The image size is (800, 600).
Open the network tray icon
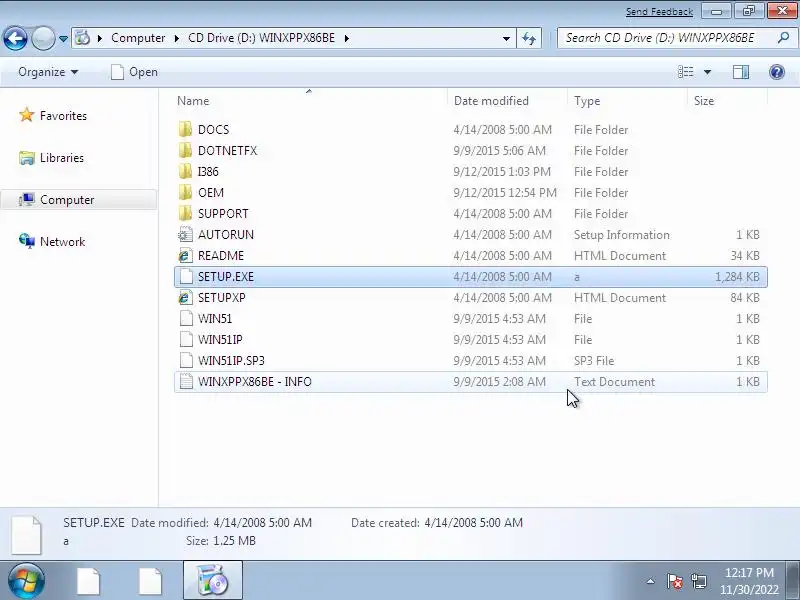tap(699, 581)
